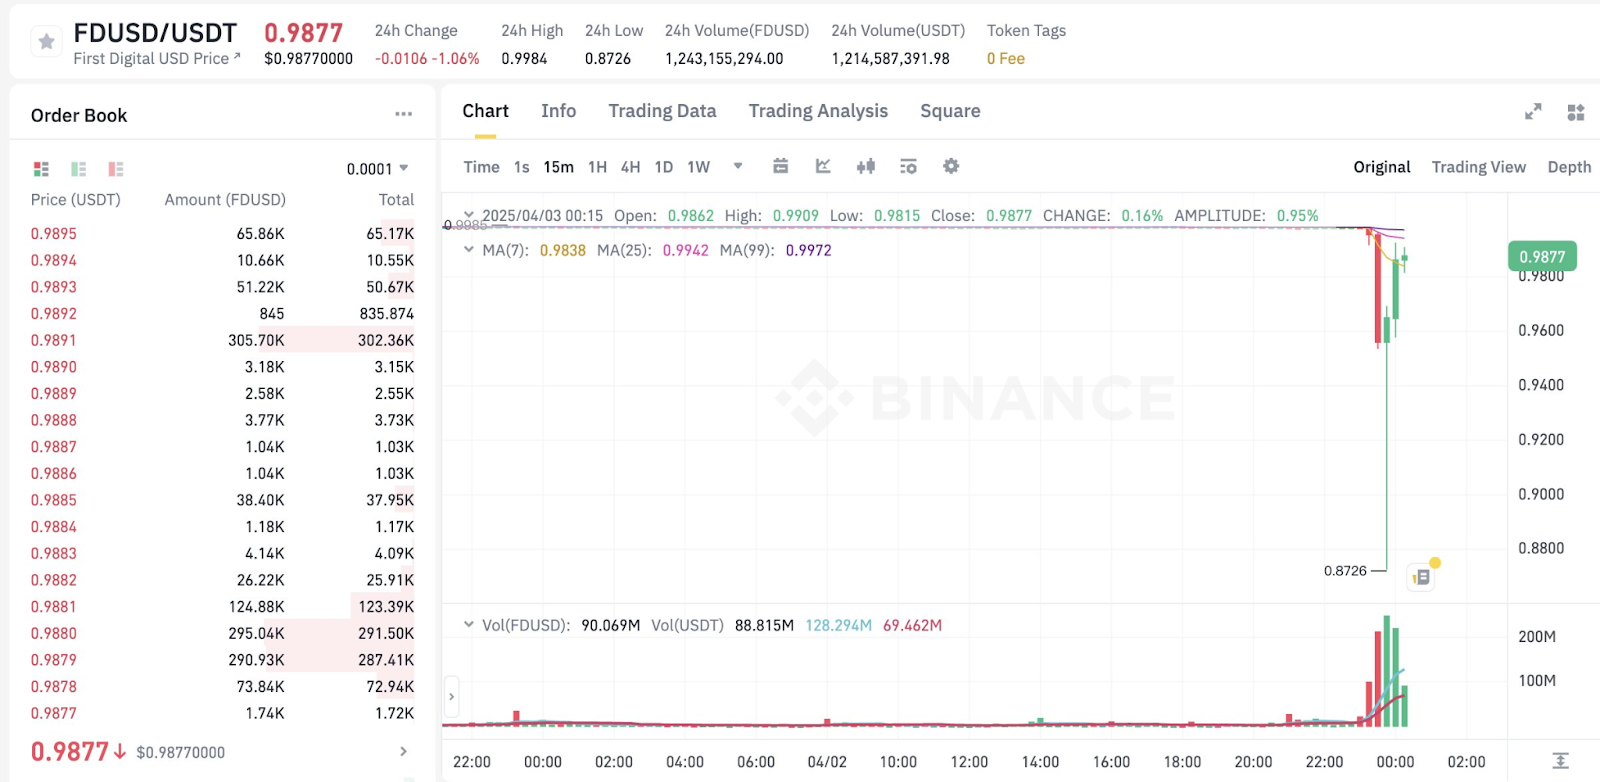Expand chart to fullscreen
This screenshot has width=1600, height=782.
pos(1532,112)
